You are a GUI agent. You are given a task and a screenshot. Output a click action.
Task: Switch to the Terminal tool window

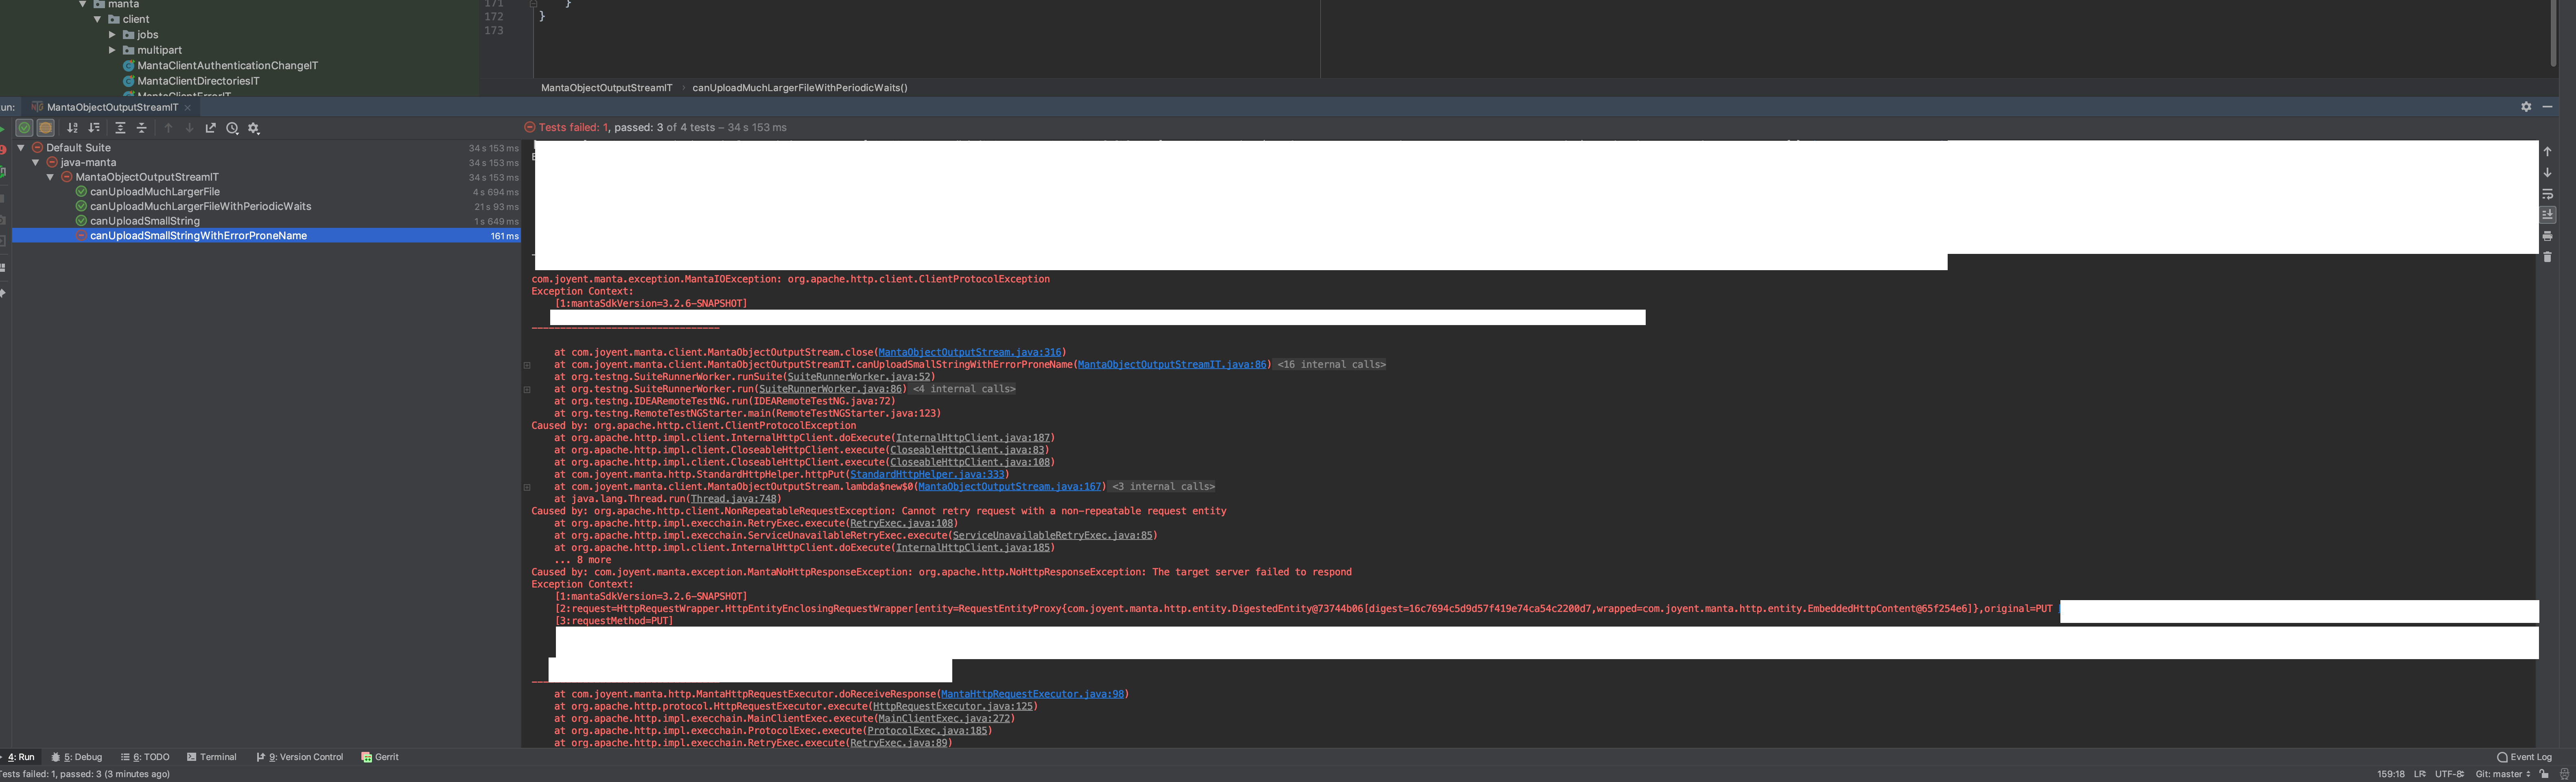coord(212,757)
